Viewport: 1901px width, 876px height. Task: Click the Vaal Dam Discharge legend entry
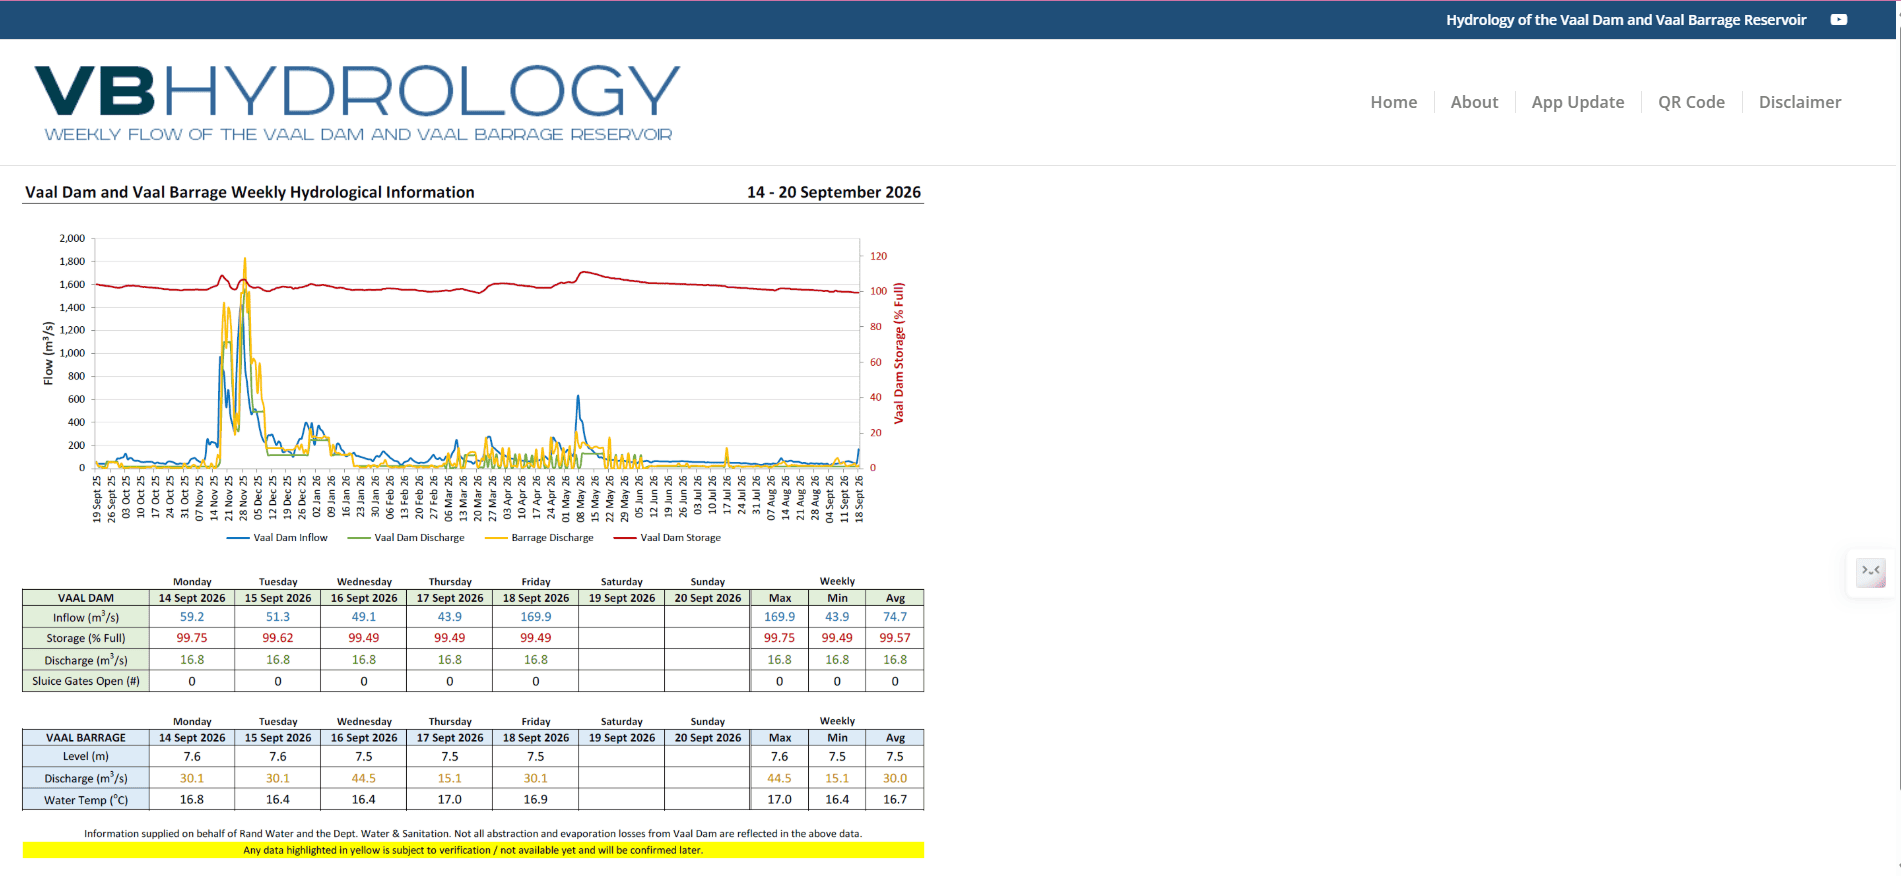(x=406, y=538)
